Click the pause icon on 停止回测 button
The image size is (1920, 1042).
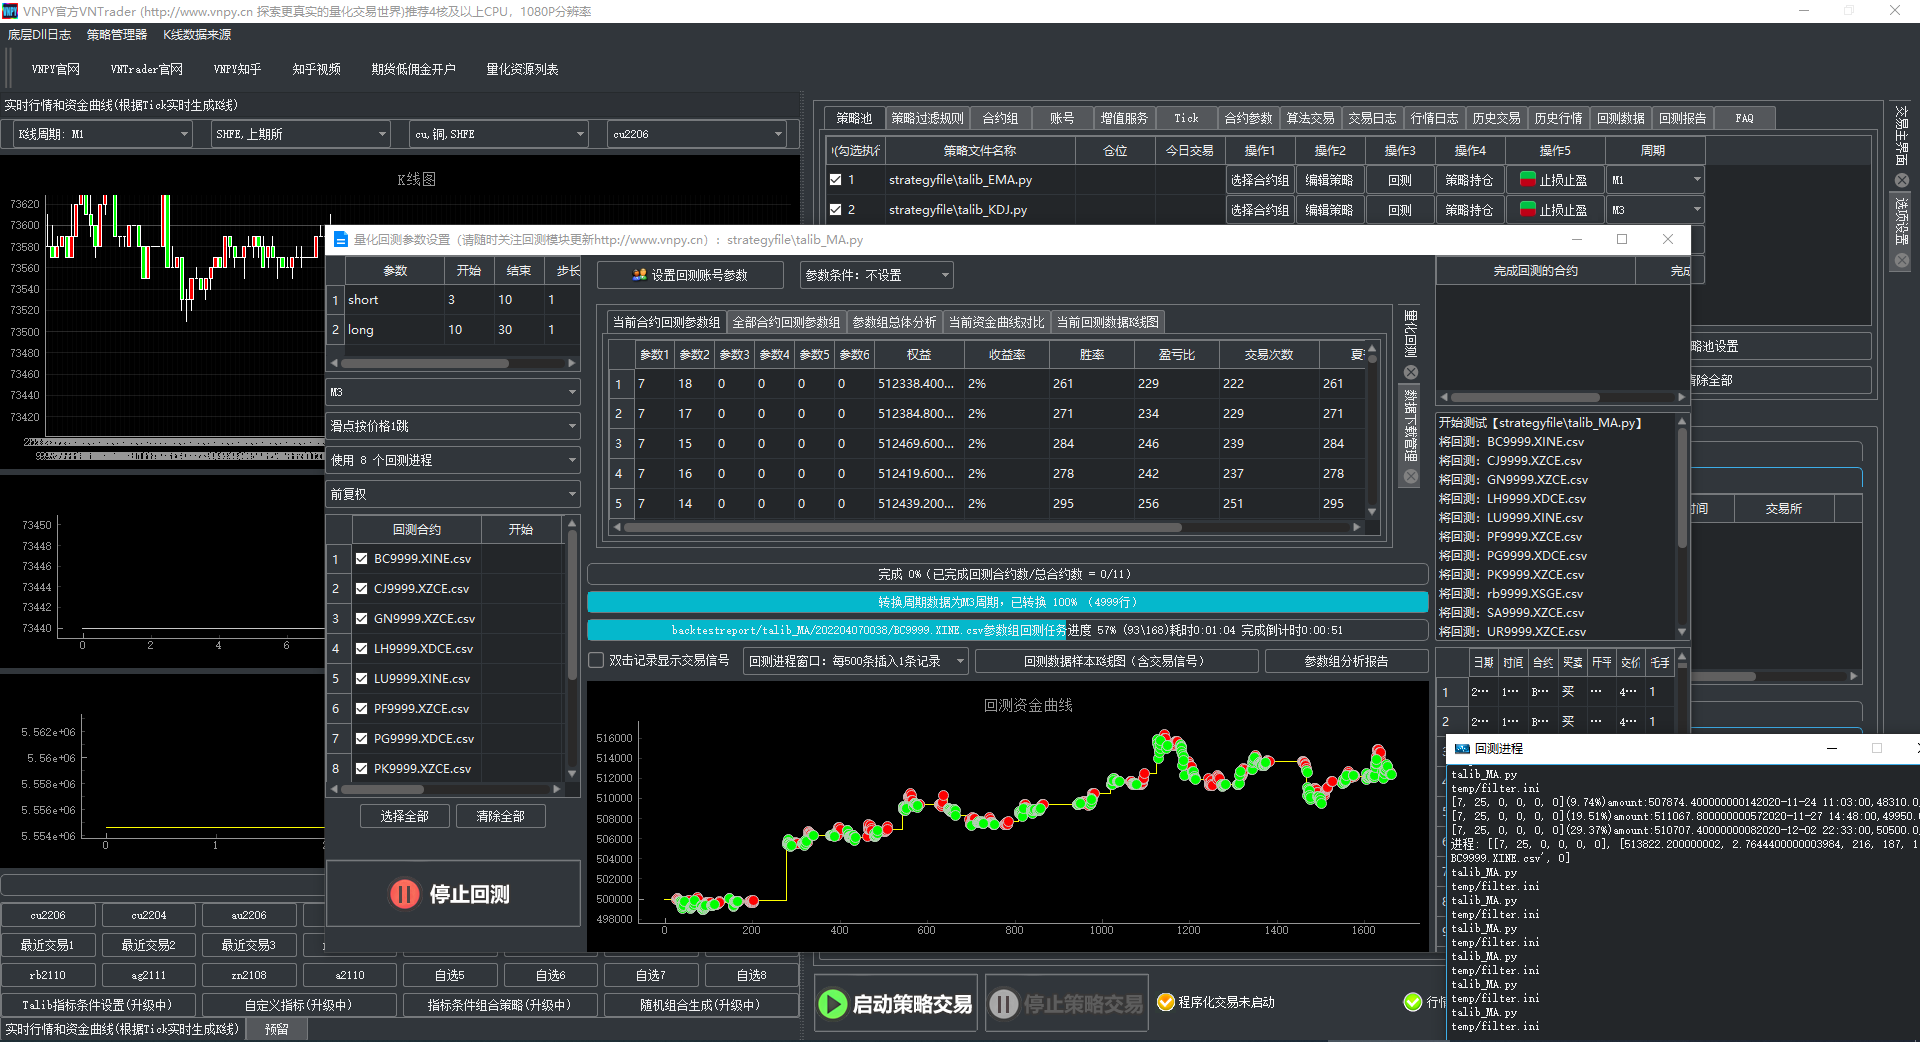click(404, 894)
